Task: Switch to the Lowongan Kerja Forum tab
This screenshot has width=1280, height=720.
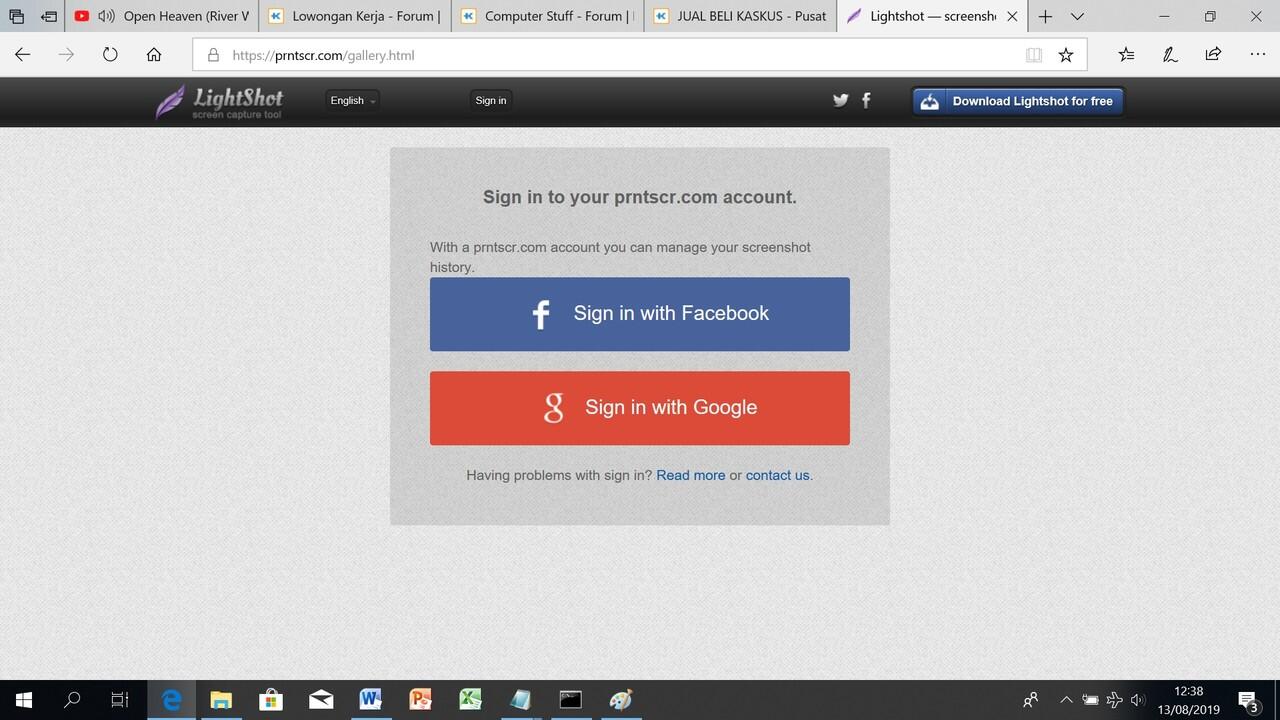Action: click(x=355, y=16)
